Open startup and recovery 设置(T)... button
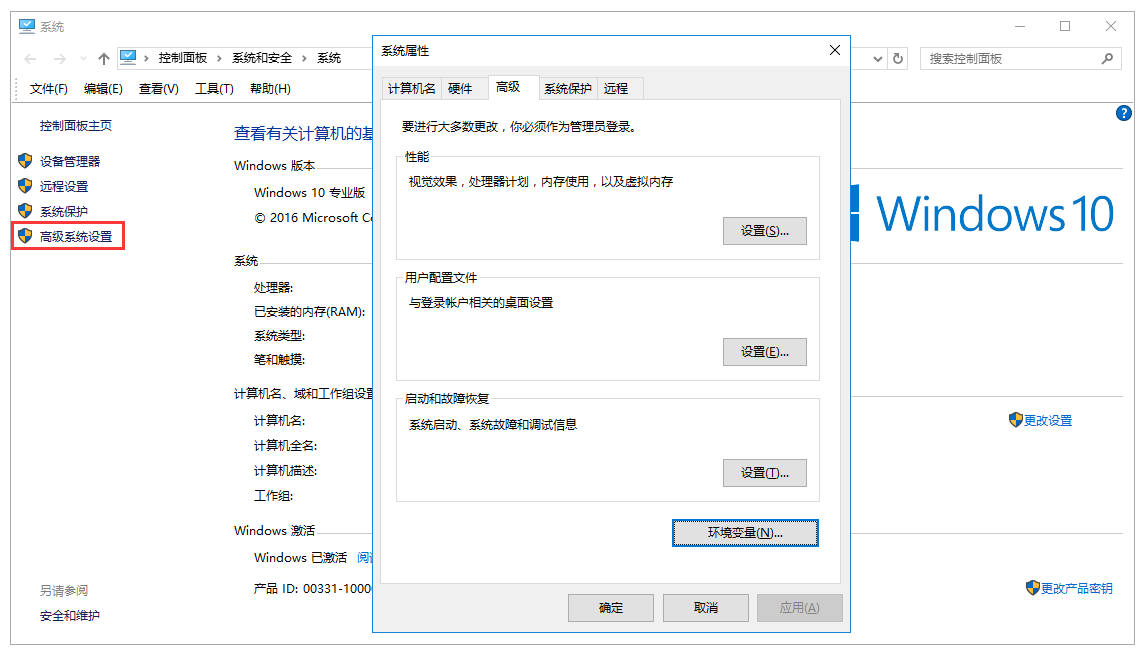This screenshot has height=657, width=1146. [x=764, y=473]
